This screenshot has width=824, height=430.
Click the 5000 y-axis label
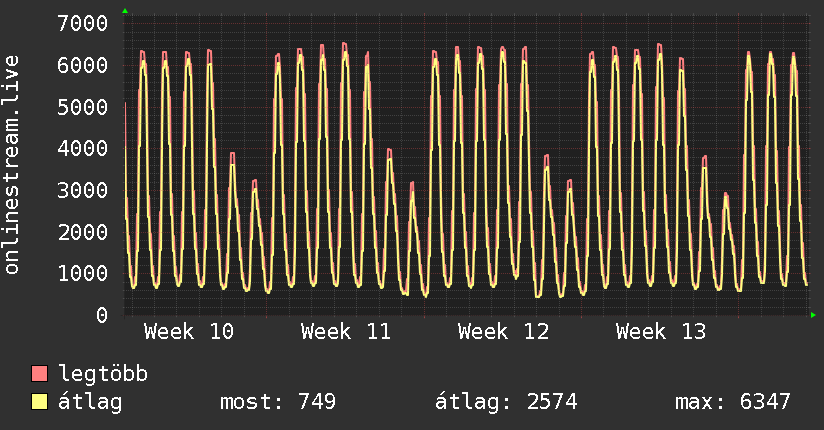[83, 107]
